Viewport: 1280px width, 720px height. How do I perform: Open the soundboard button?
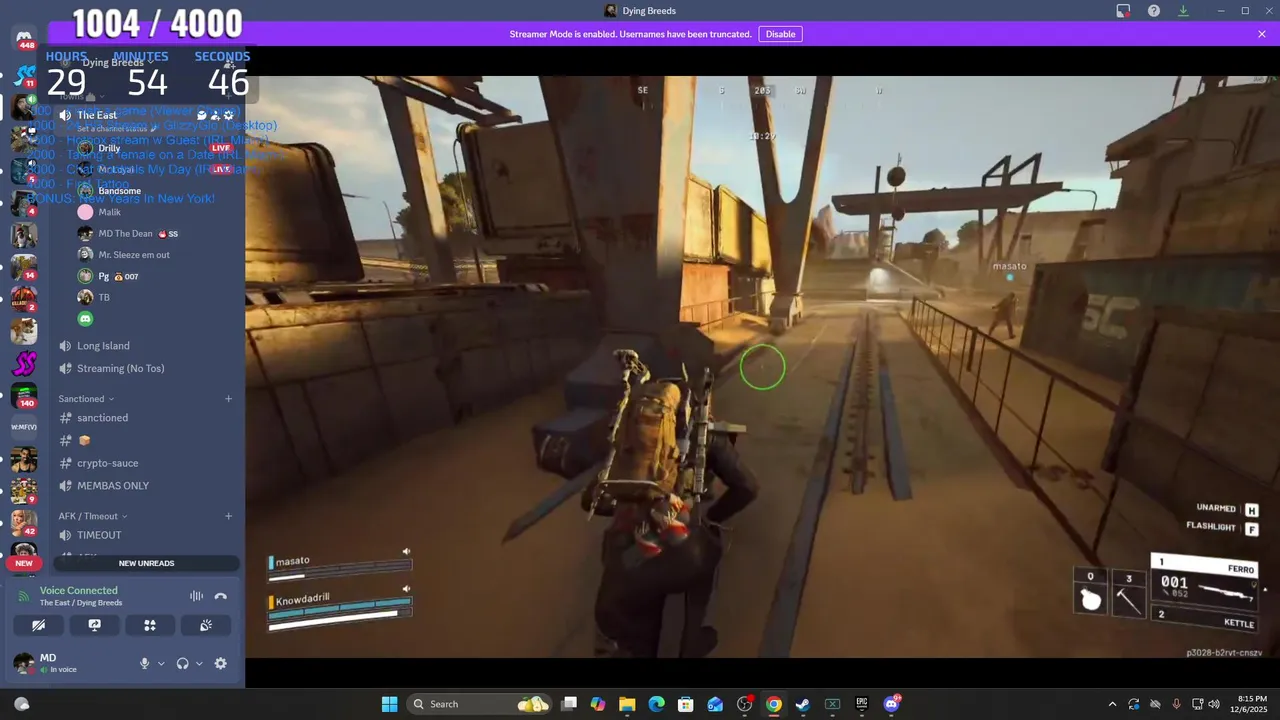click(206, 625)
